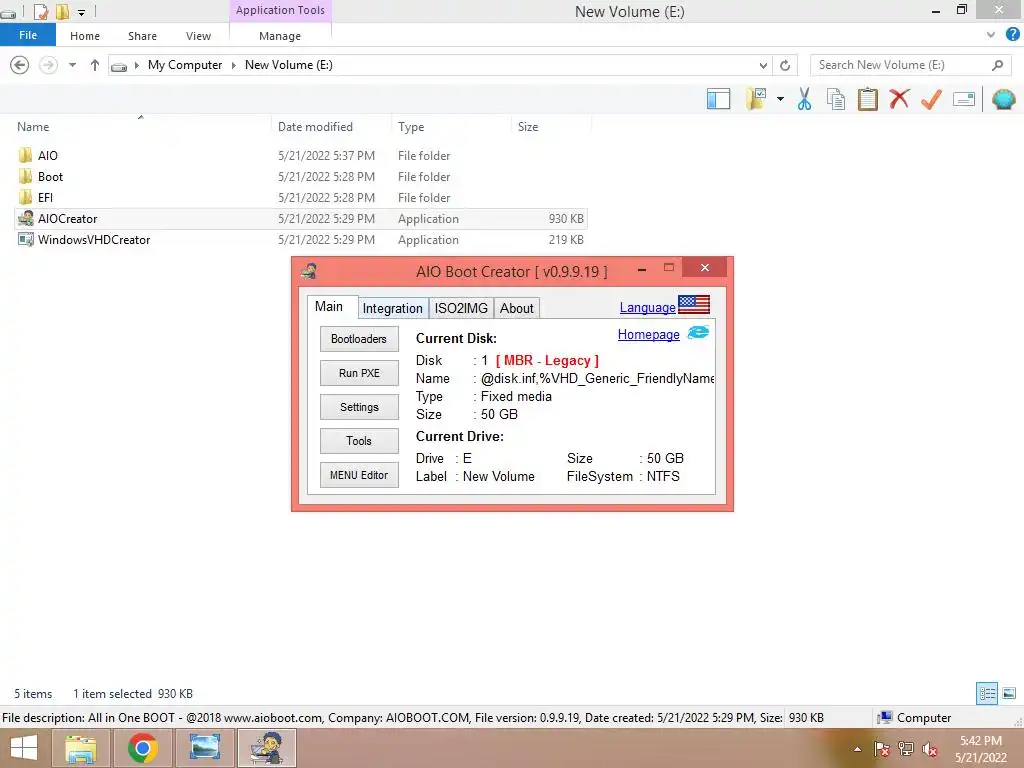Click the orange checkmark Properties icon
Viewport: 1024px width, 768px height.
931,99
